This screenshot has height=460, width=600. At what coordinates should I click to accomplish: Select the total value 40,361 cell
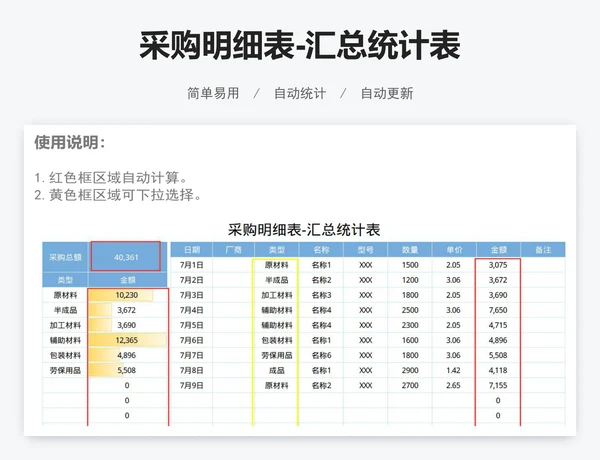[x=126, y=257]
